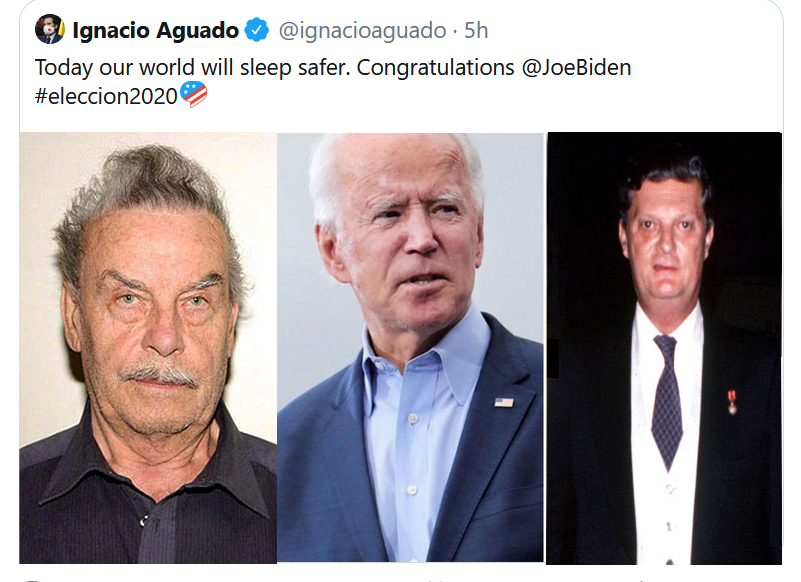801x582 pixels.
Task: Open the @JoeBiden mention
Action: pyautogui.click(x=576, y=67)
